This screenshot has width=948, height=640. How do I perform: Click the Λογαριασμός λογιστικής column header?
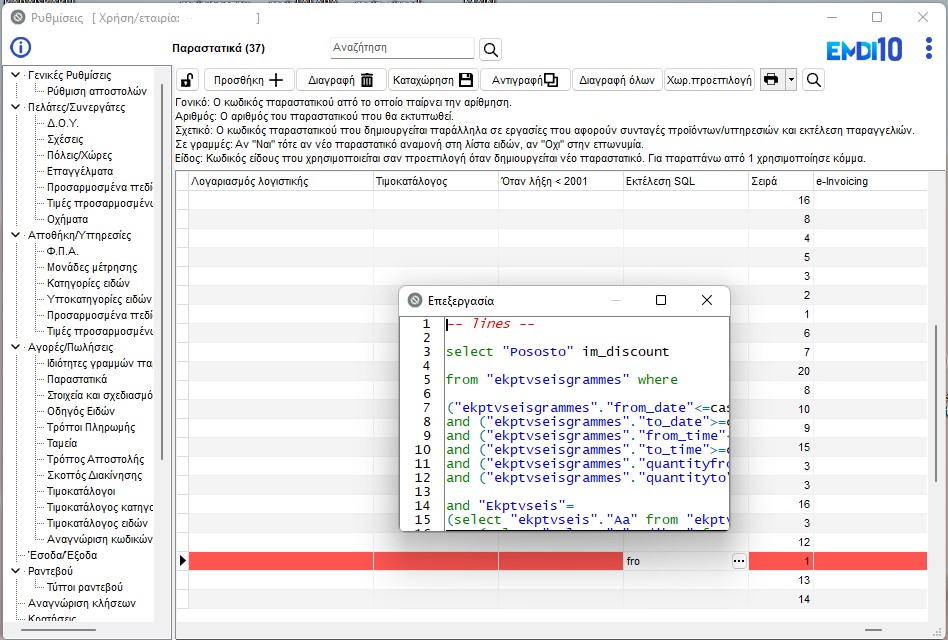click(x=281, y=181)
